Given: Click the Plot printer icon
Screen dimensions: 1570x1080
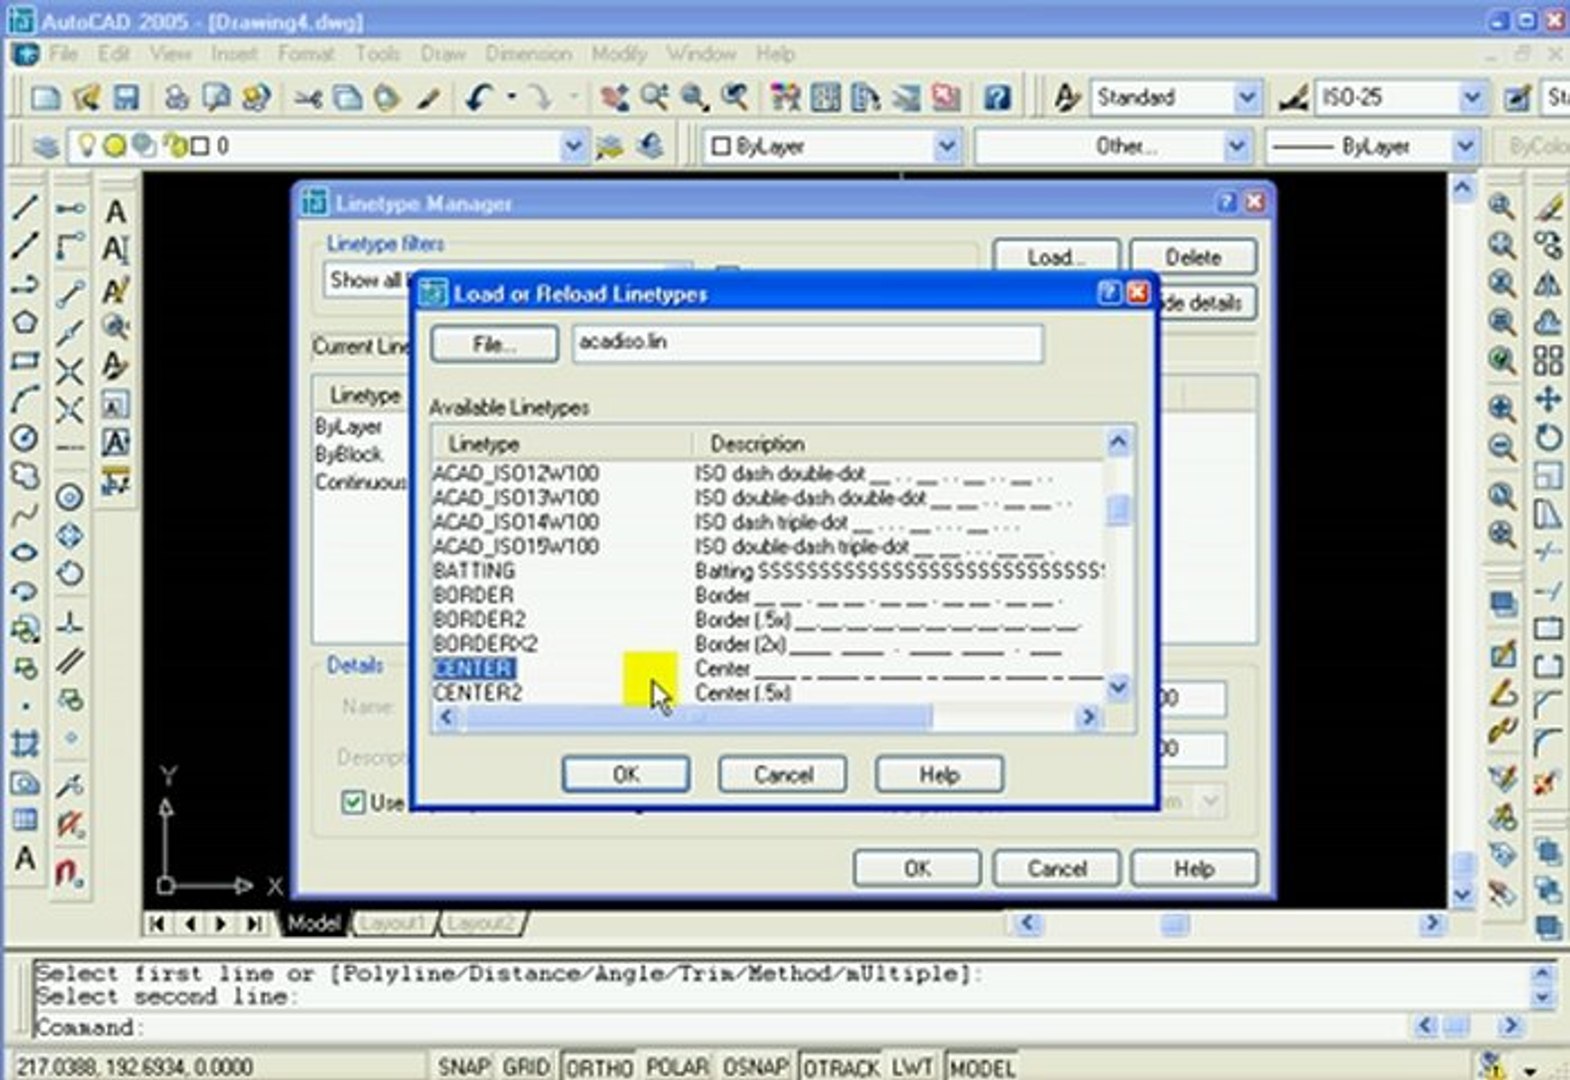Looking at the screenshot, I should coord(176,97).
